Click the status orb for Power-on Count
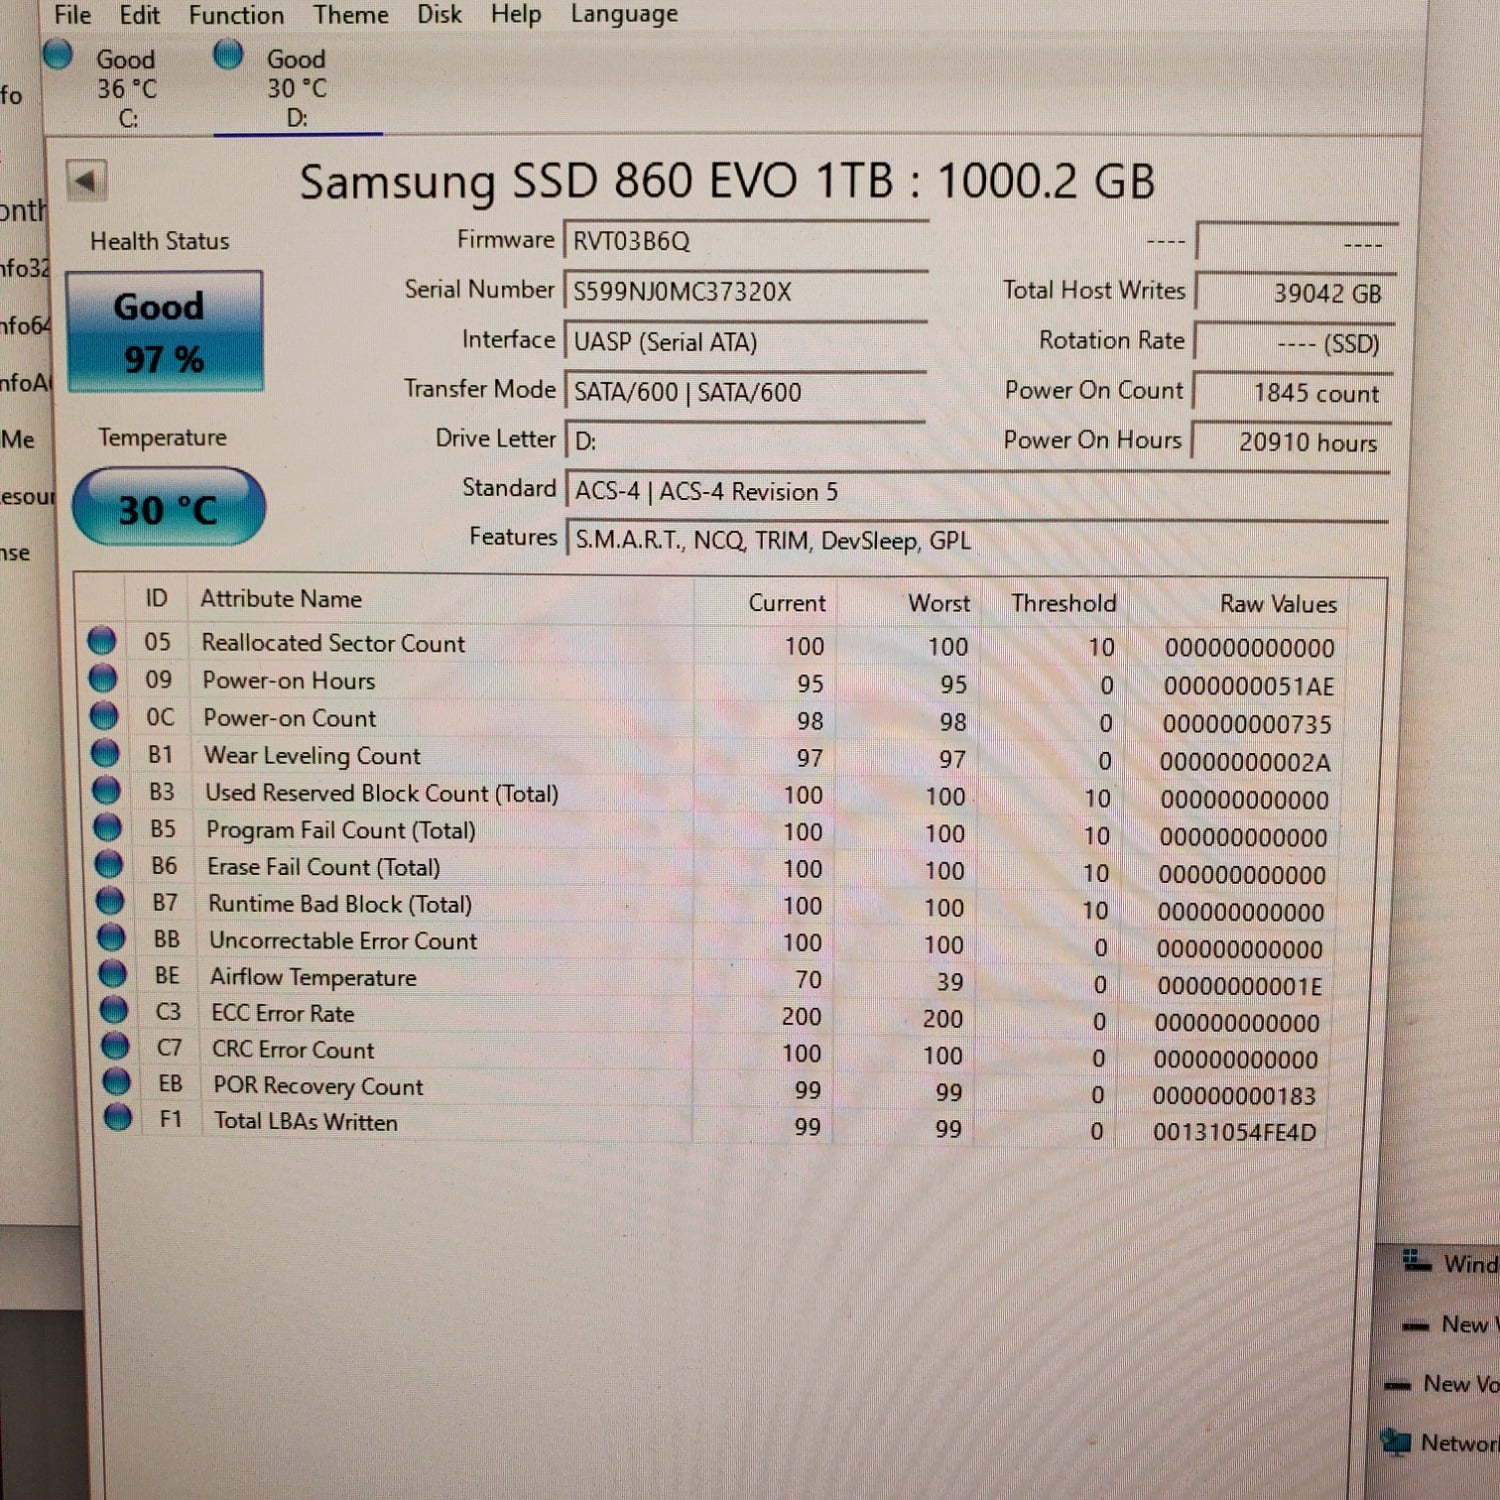 (104, 716)
